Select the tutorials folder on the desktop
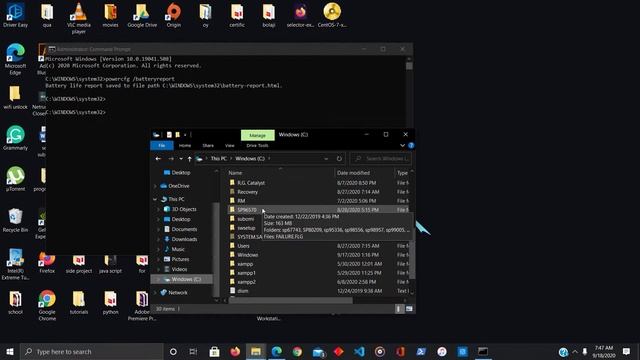 point(78,302)
